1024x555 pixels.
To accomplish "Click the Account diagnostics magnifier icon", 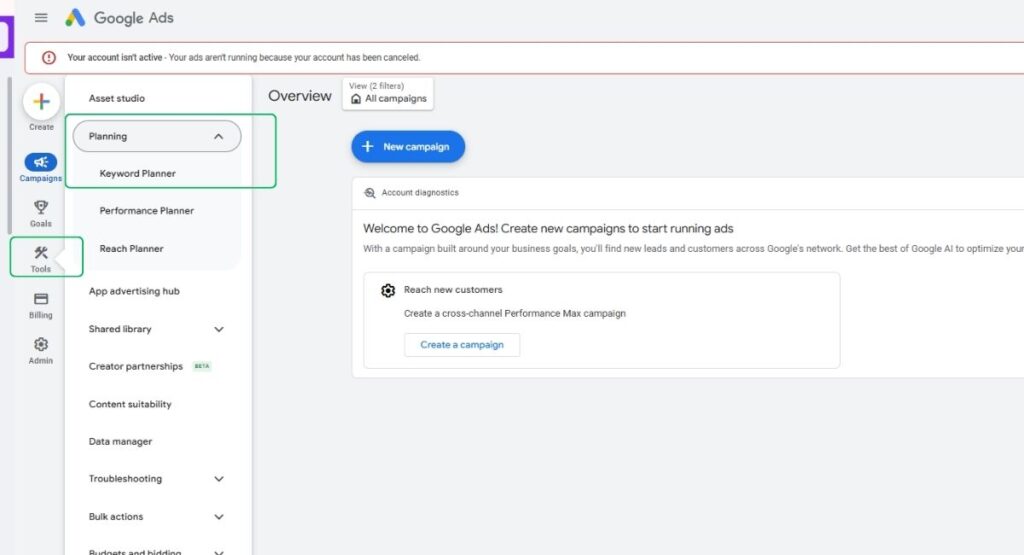I will 370,193.
